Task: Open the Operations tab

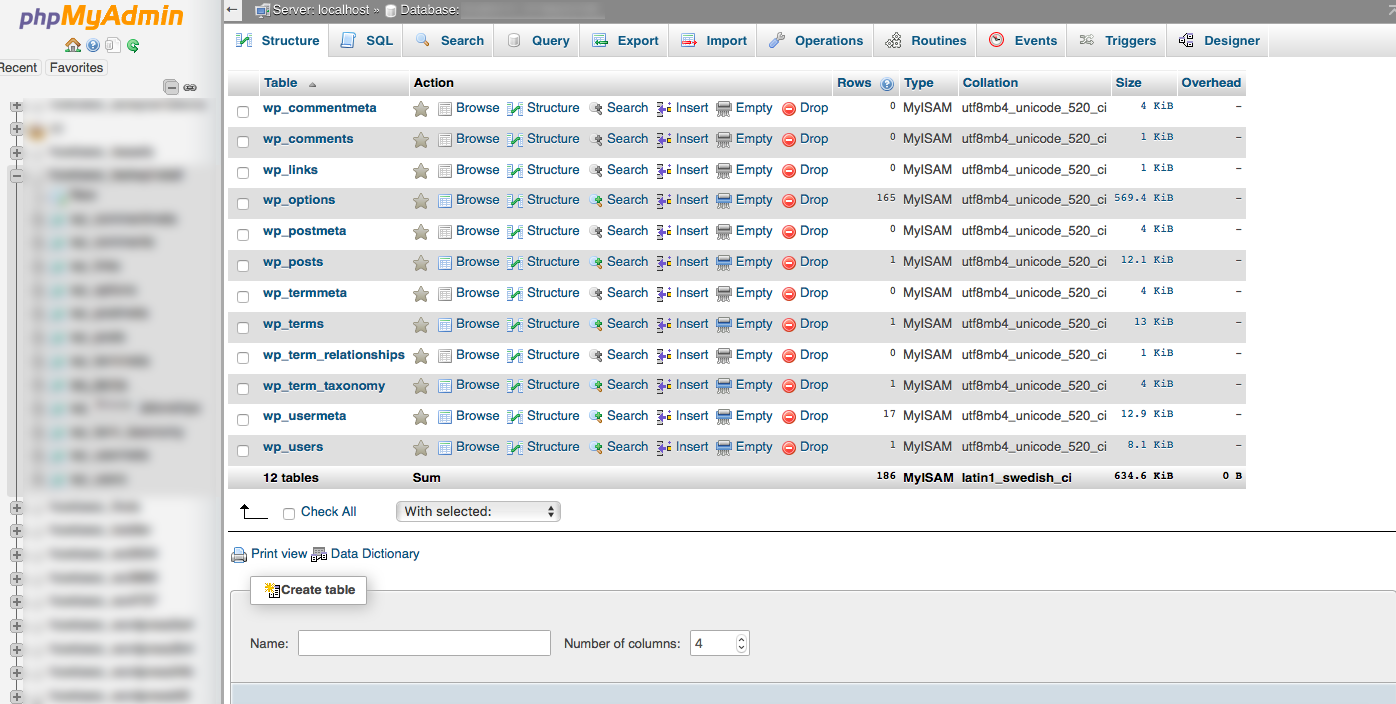Action: click(x=816, y=41)
